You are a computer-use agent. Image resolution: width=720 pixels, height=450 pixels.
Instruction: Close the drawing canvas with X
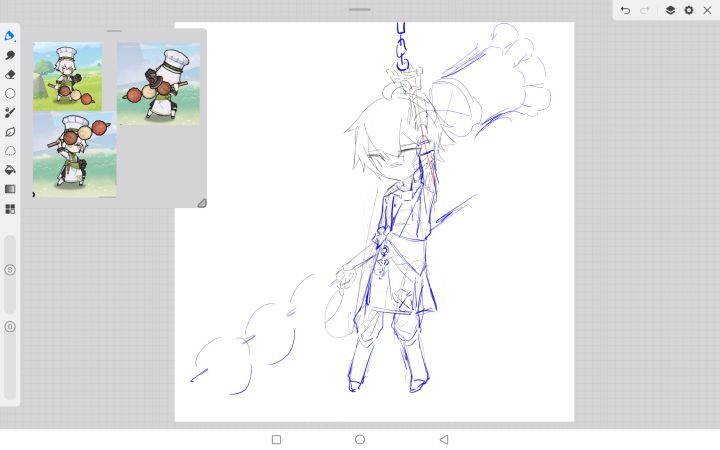coord(707,10)
